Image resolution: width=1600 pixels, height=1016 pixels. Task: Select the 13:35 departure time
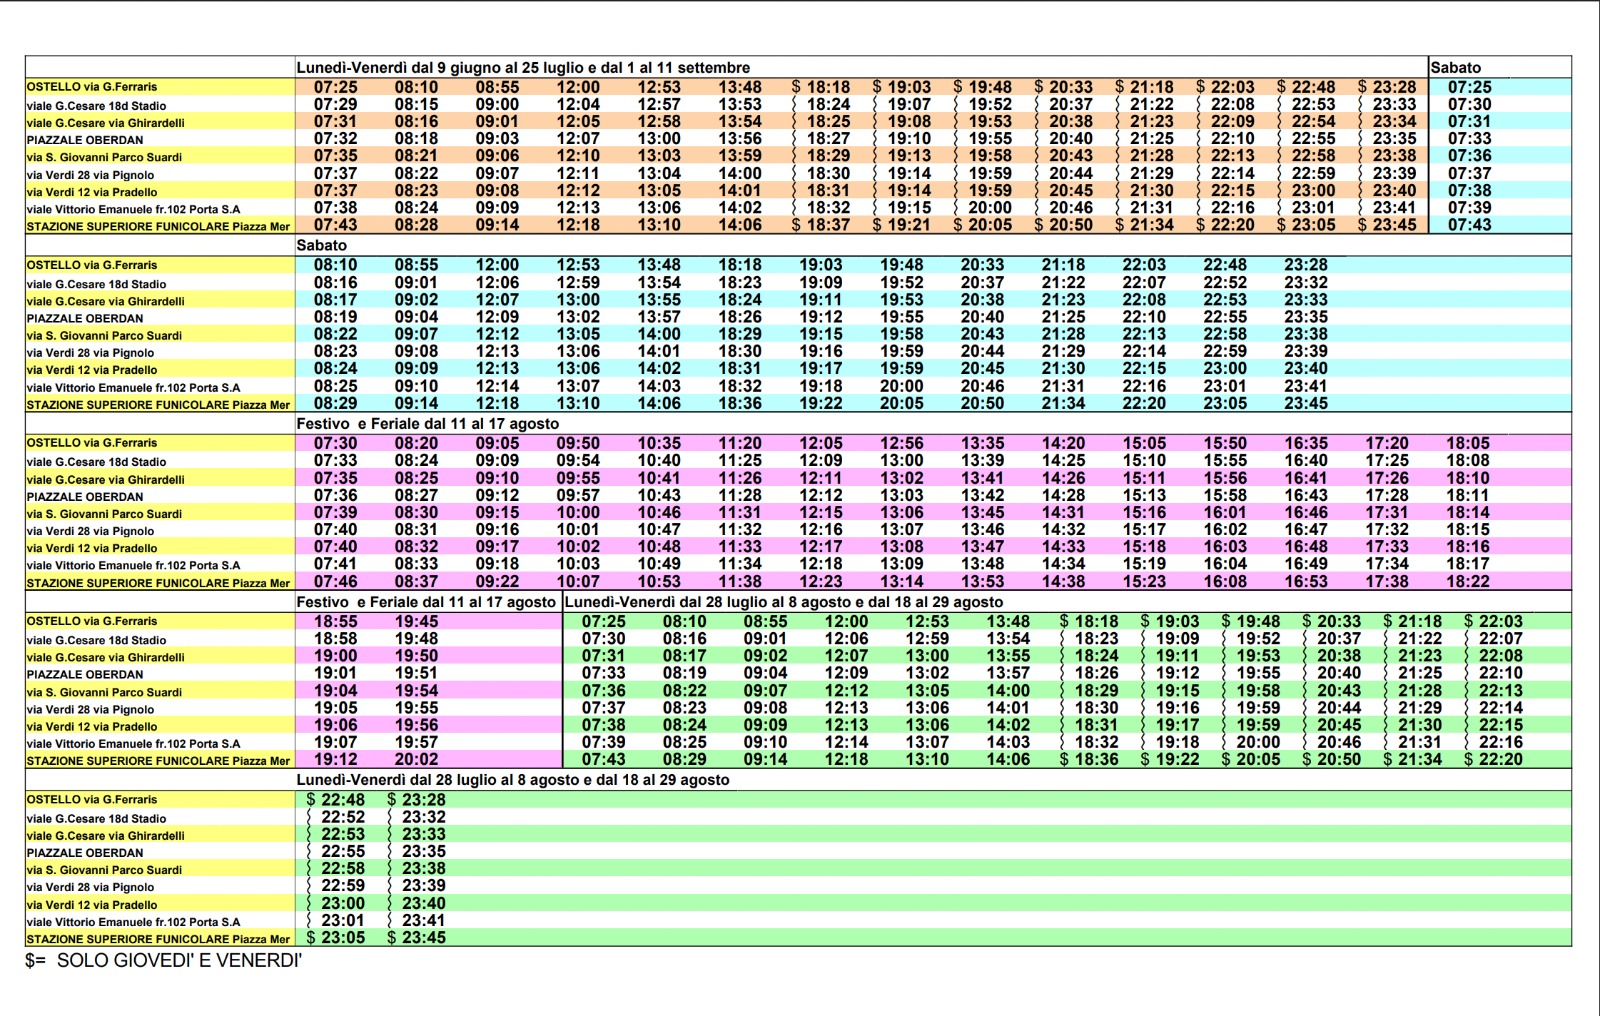pyautogui.click(x=983, y=444)
